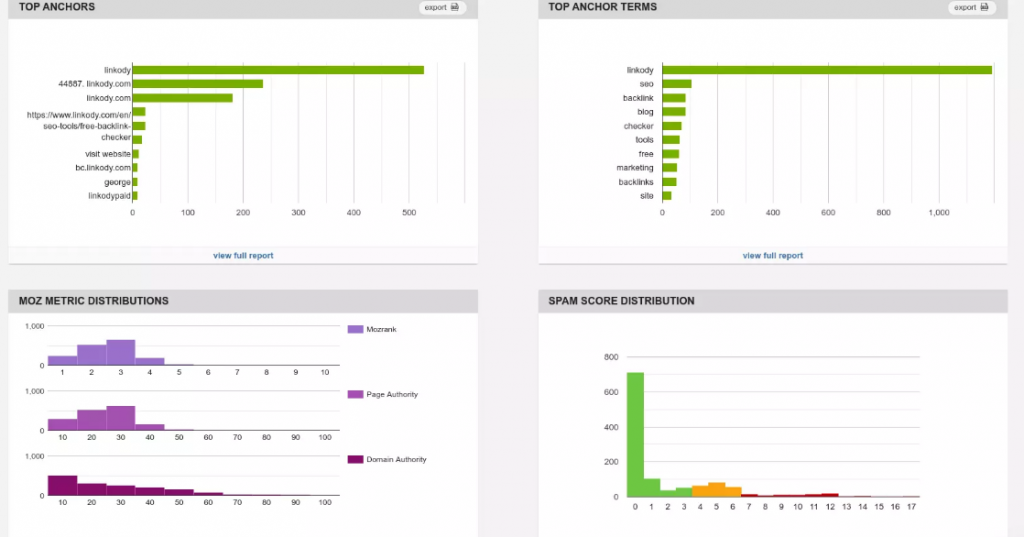The width and height of the screenshot is (1024, 537).
Task: Click the Mozrank histogram bar at 3
Action: click(x=121, y=353)
